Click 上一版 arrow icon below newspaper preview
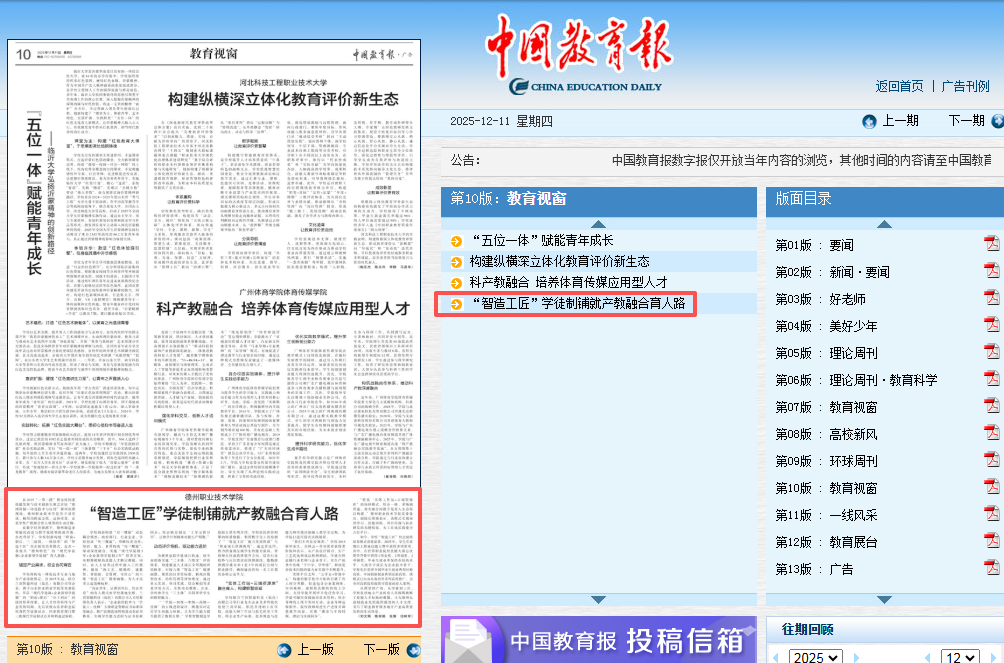1004x663 pixels. 284,650
